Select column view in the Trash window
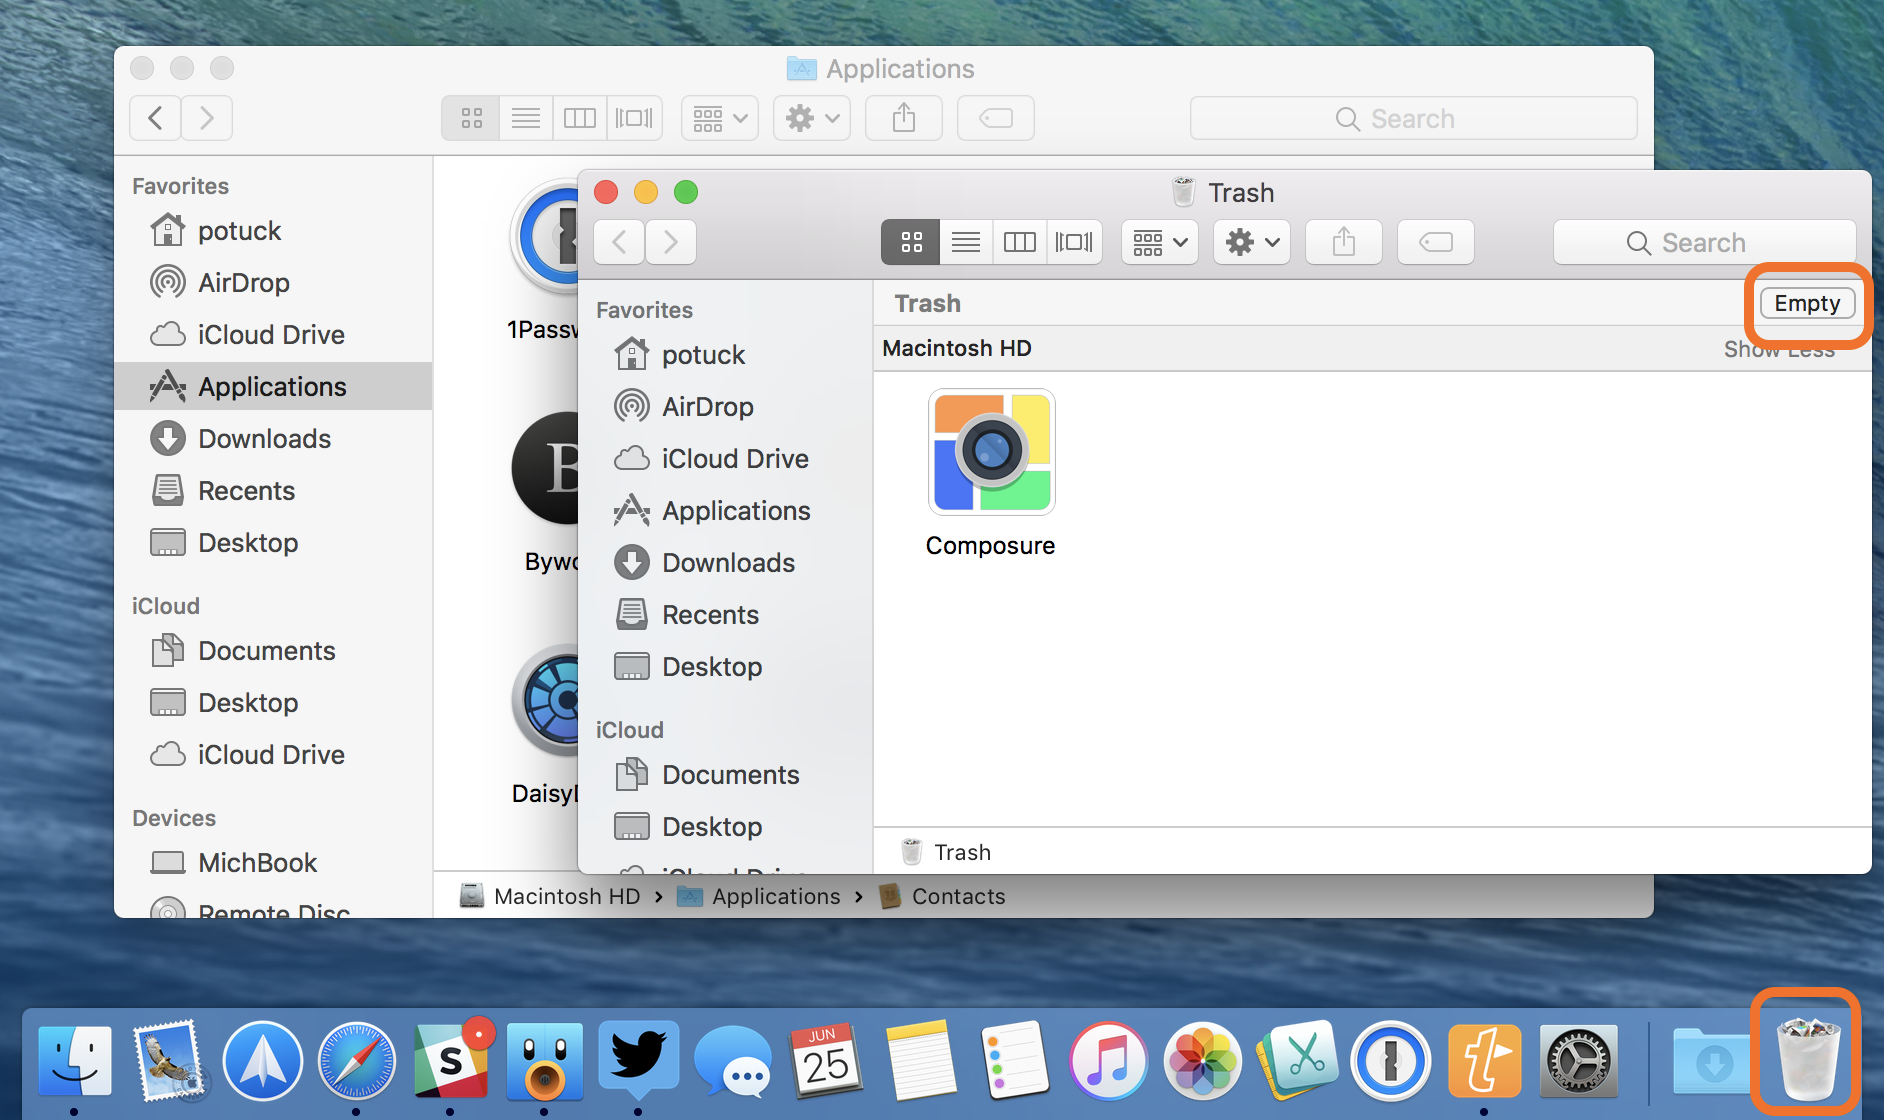 click(1019, 241)
